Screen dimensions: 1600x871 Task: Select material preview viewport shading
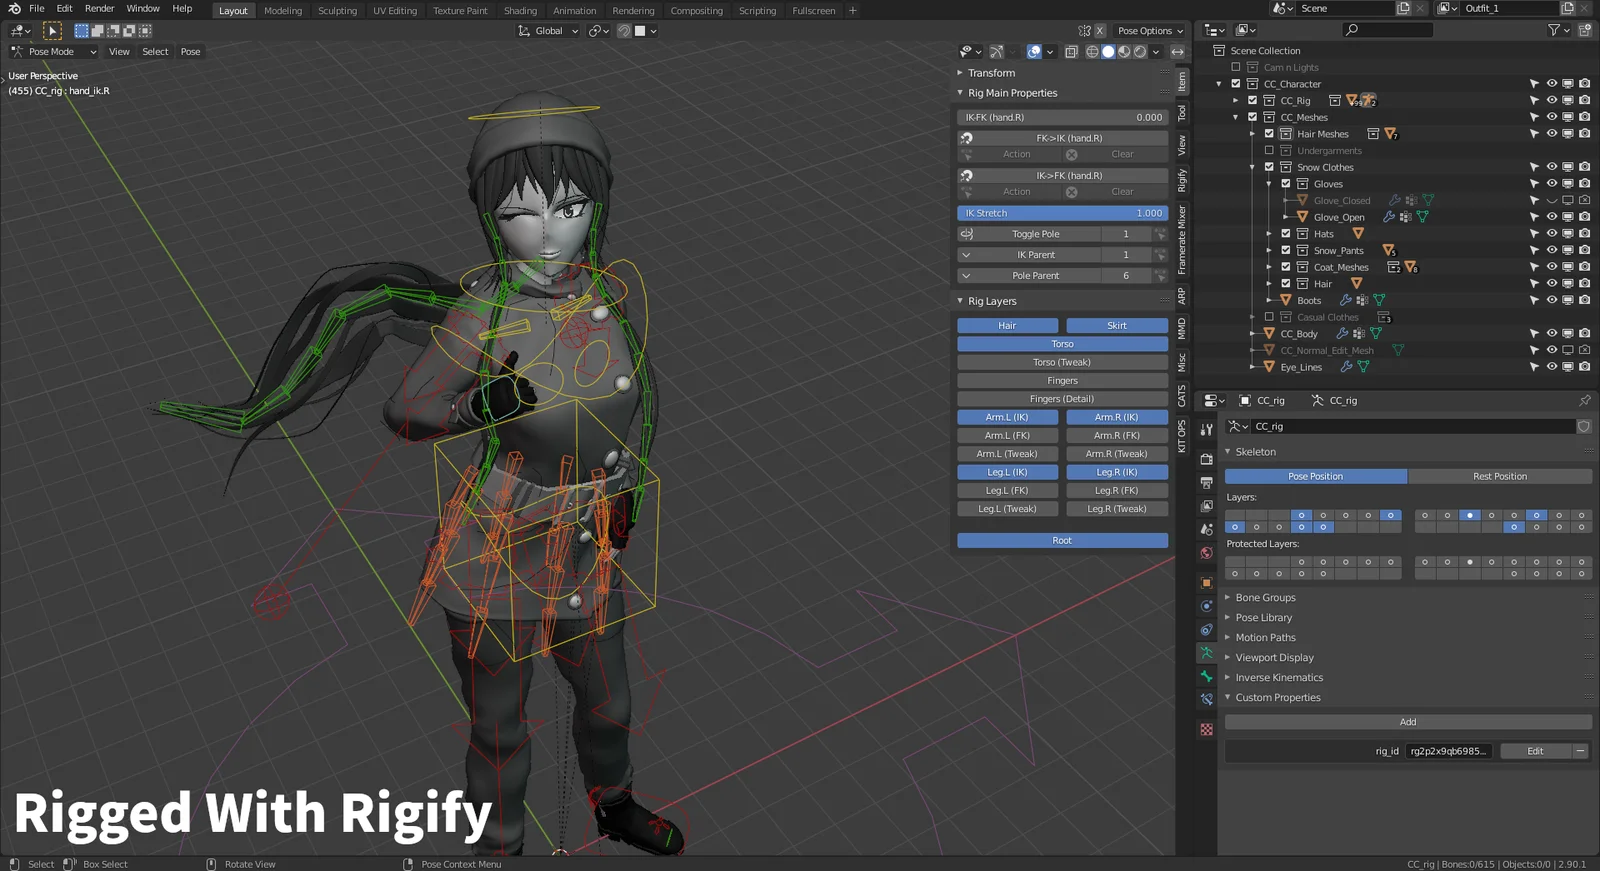pyautogui.click(x=1124, y=52)
